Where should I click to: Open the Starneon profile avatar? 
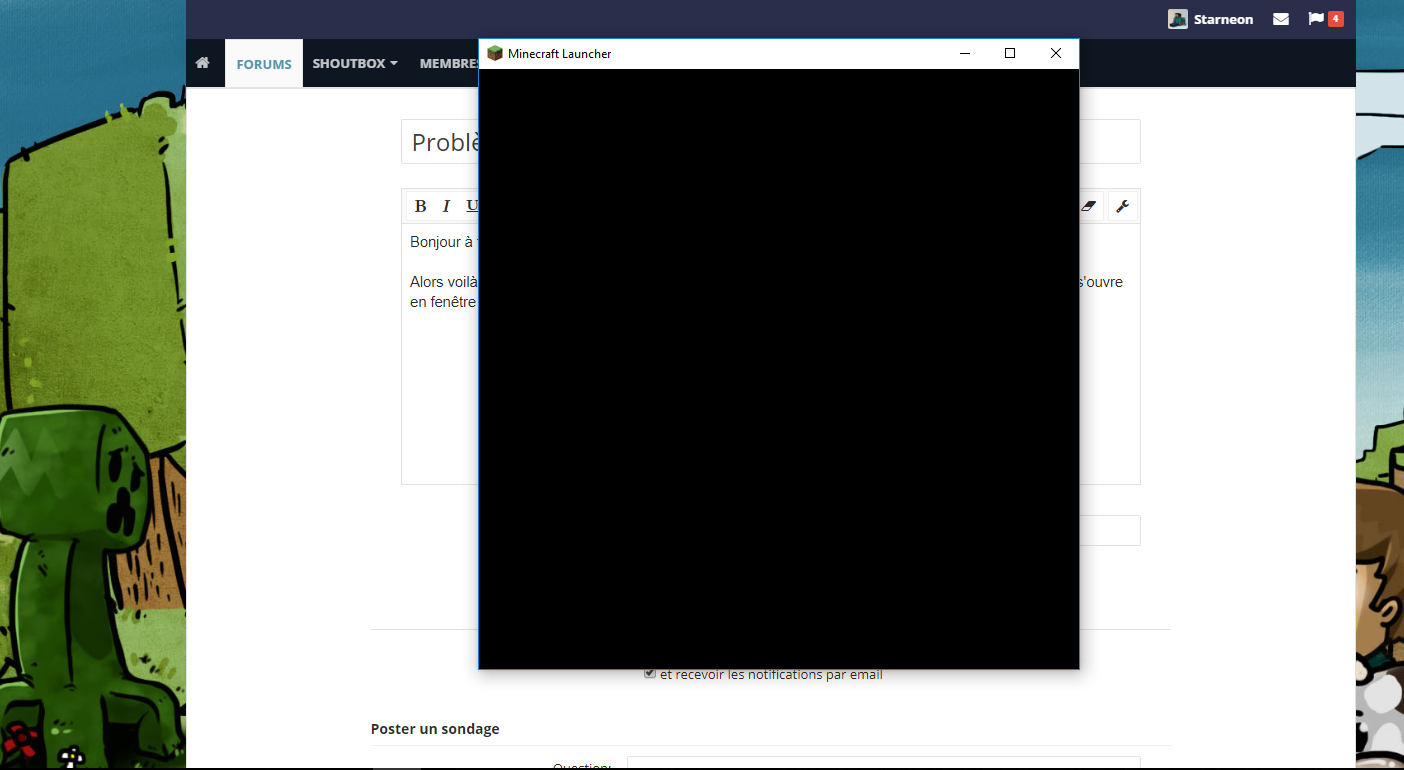point(1178,19)
